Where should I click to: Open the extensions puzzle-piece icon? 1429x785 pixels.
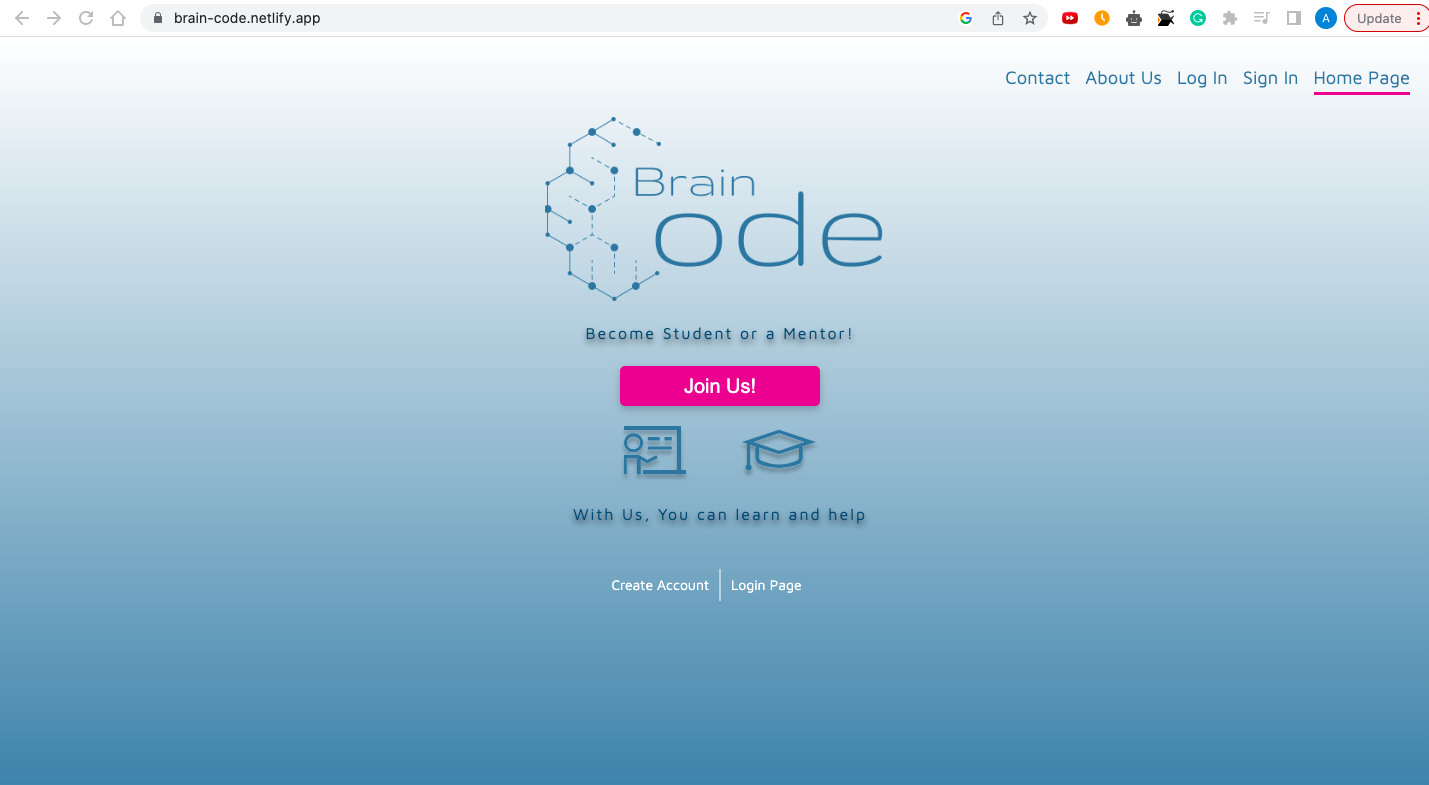(x=1229, y=17)
